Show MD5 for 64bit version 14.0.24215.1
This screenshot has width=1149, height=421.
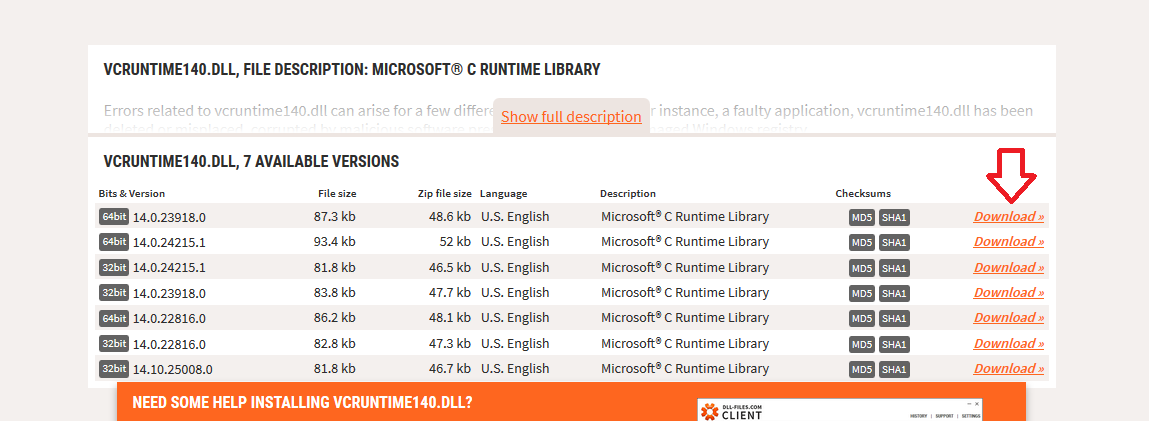point(862,242)
